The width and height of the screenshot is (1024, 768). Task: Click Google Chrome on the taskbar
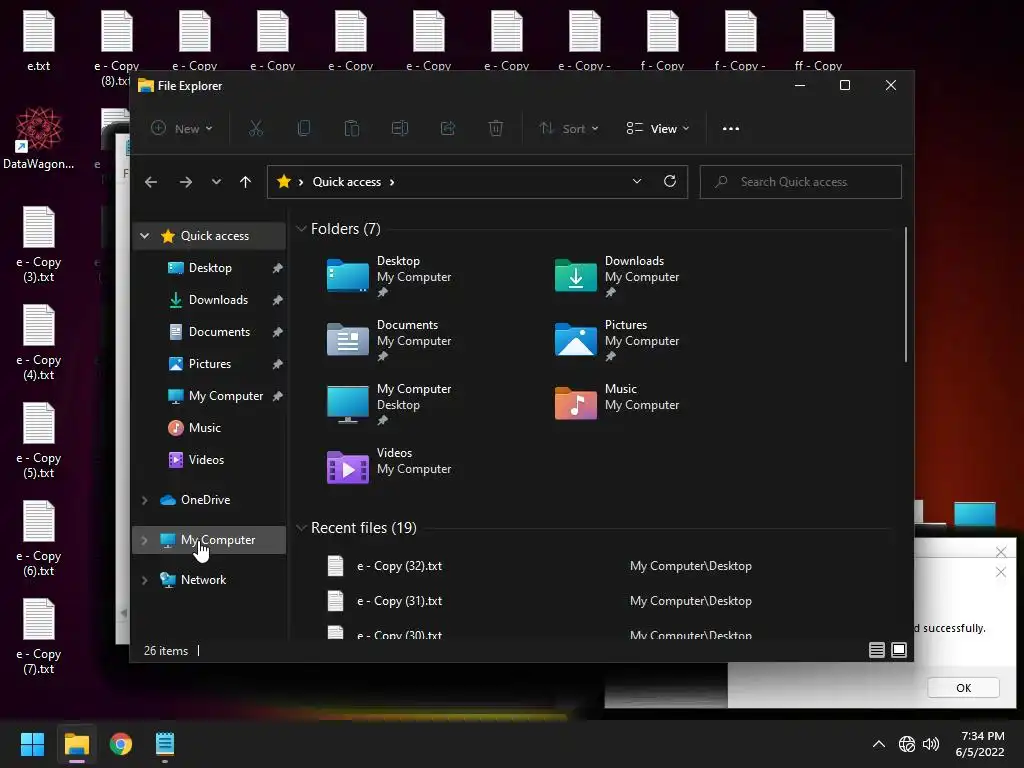pos(121,744)
